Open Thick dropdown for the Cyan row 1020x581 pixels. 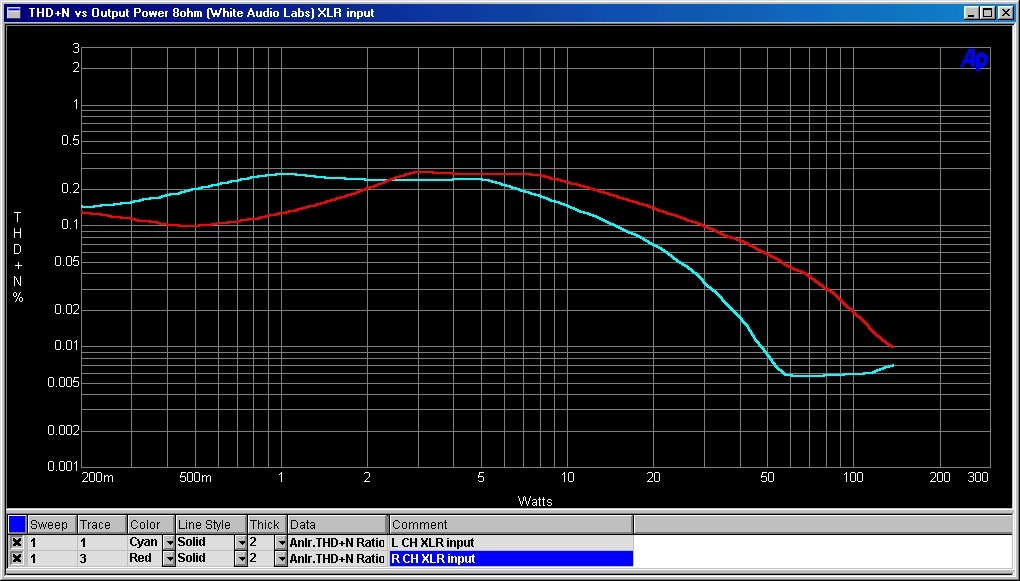pos(282,543)
